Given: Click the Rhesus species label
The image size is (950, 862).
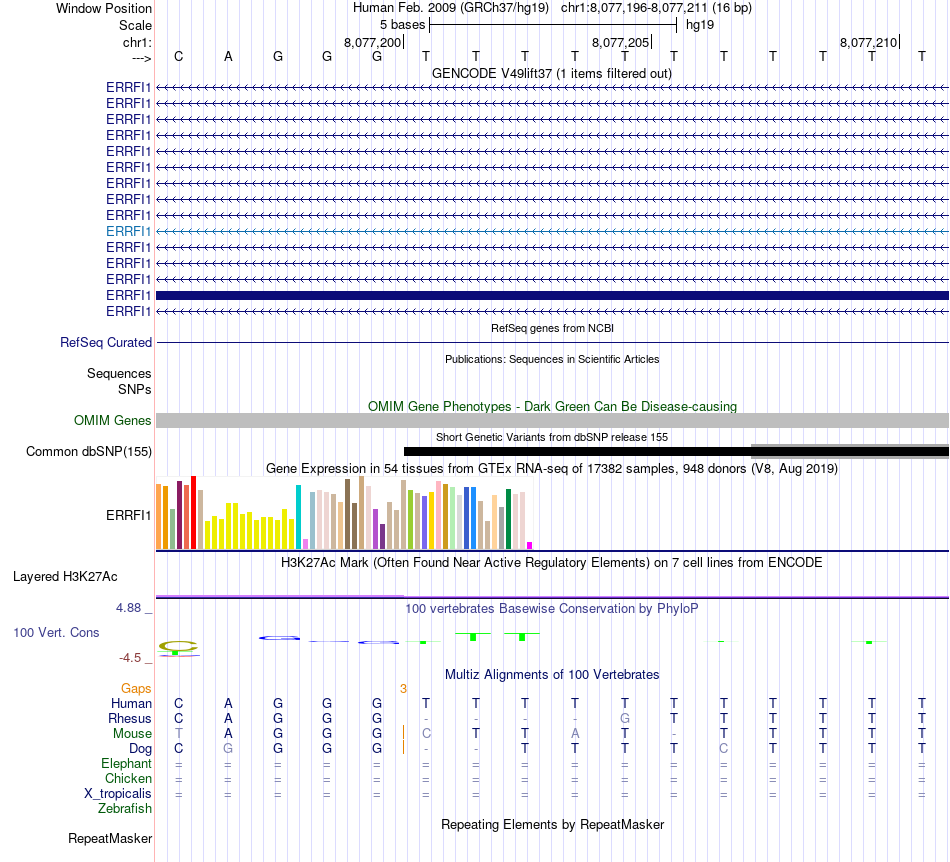Looking at the screenshot, I should pyautogui.click(x=130, y=718).
